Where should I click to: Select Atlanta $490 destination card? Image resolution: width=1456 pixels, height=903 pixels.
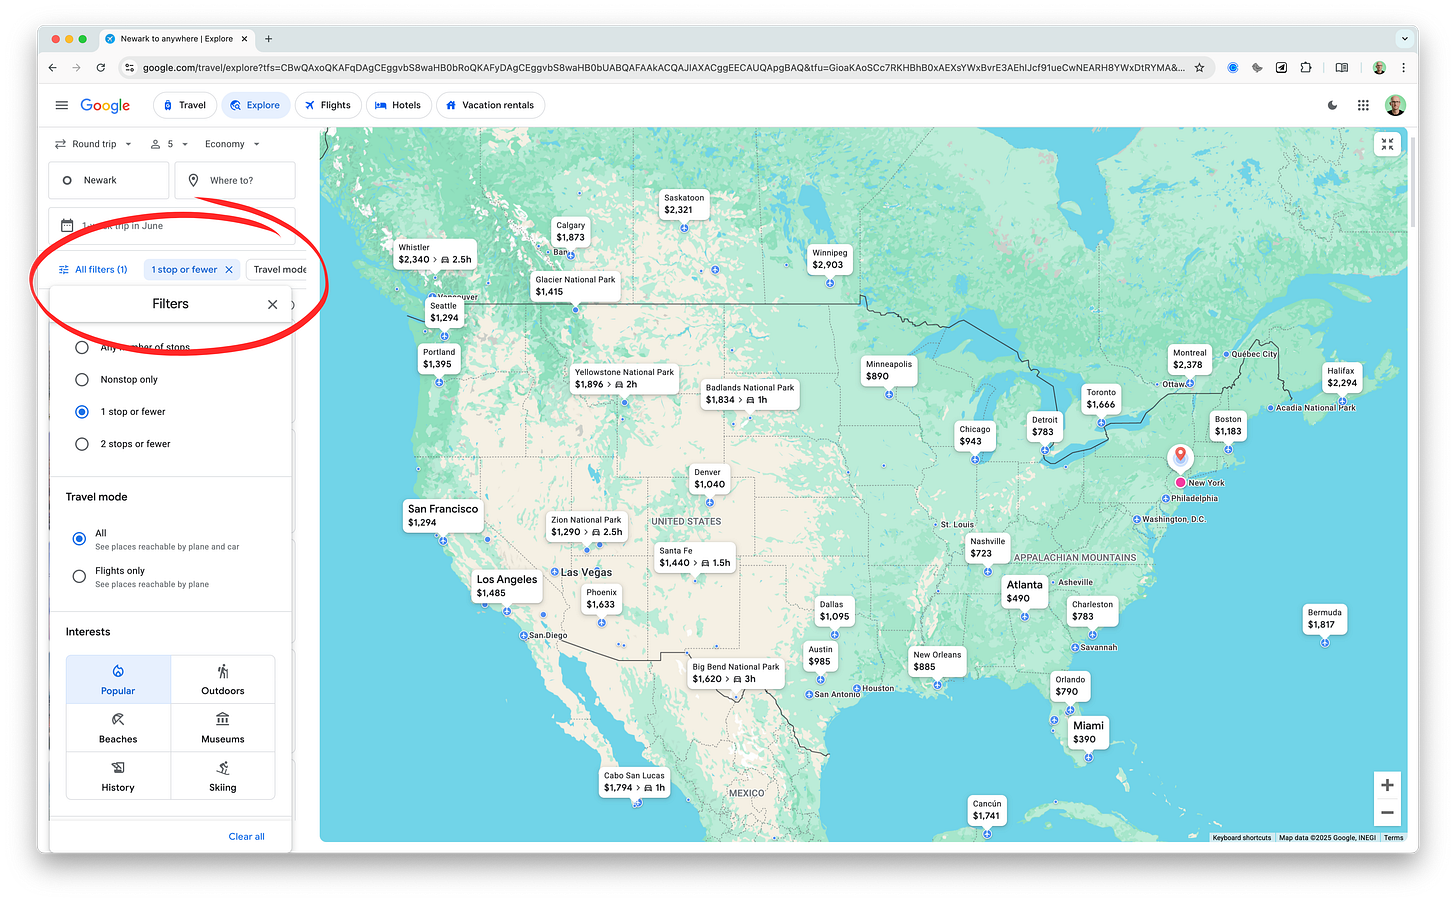(1024, 592)
